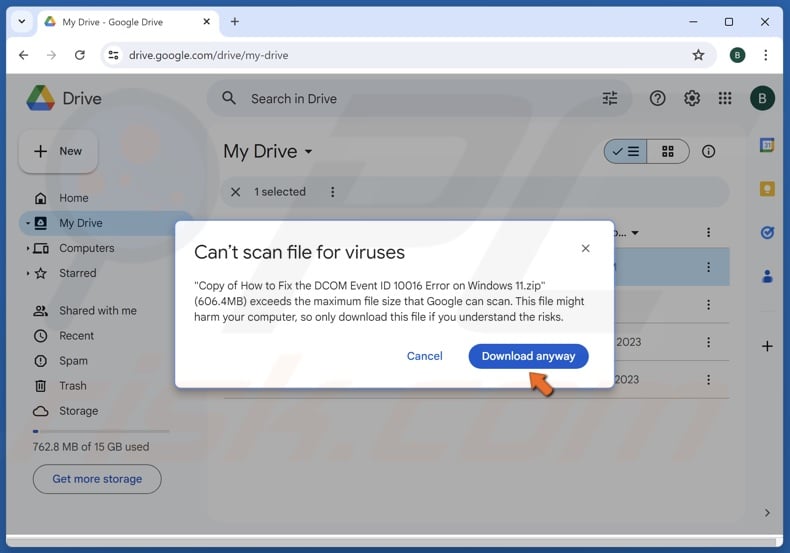Viewport: 790px width, 553px height.
Task: Expand the Starred tree arrow
Action: pos(28,273)
